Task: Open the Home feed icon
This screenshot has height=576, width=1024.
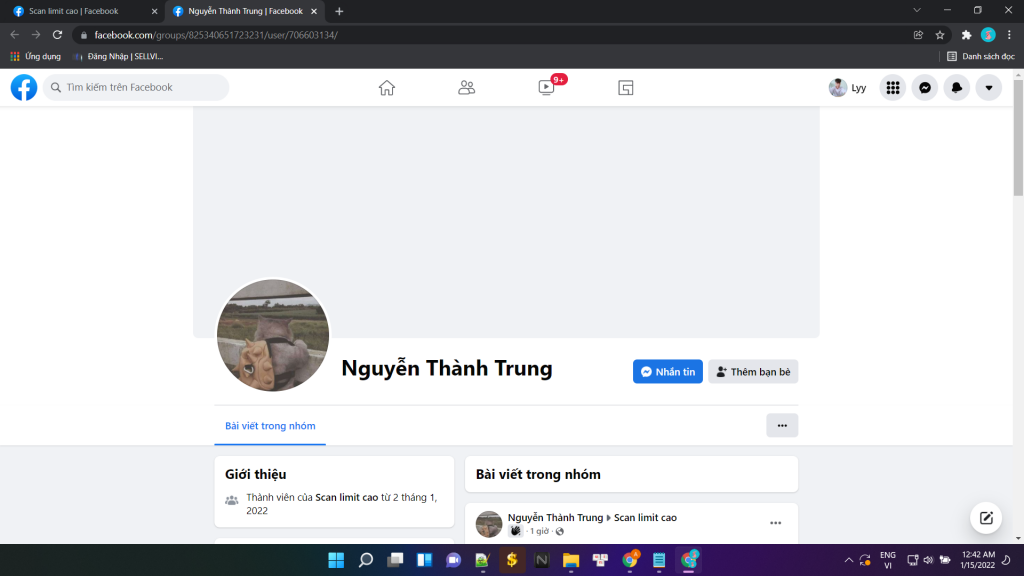Action: point(387,88)
